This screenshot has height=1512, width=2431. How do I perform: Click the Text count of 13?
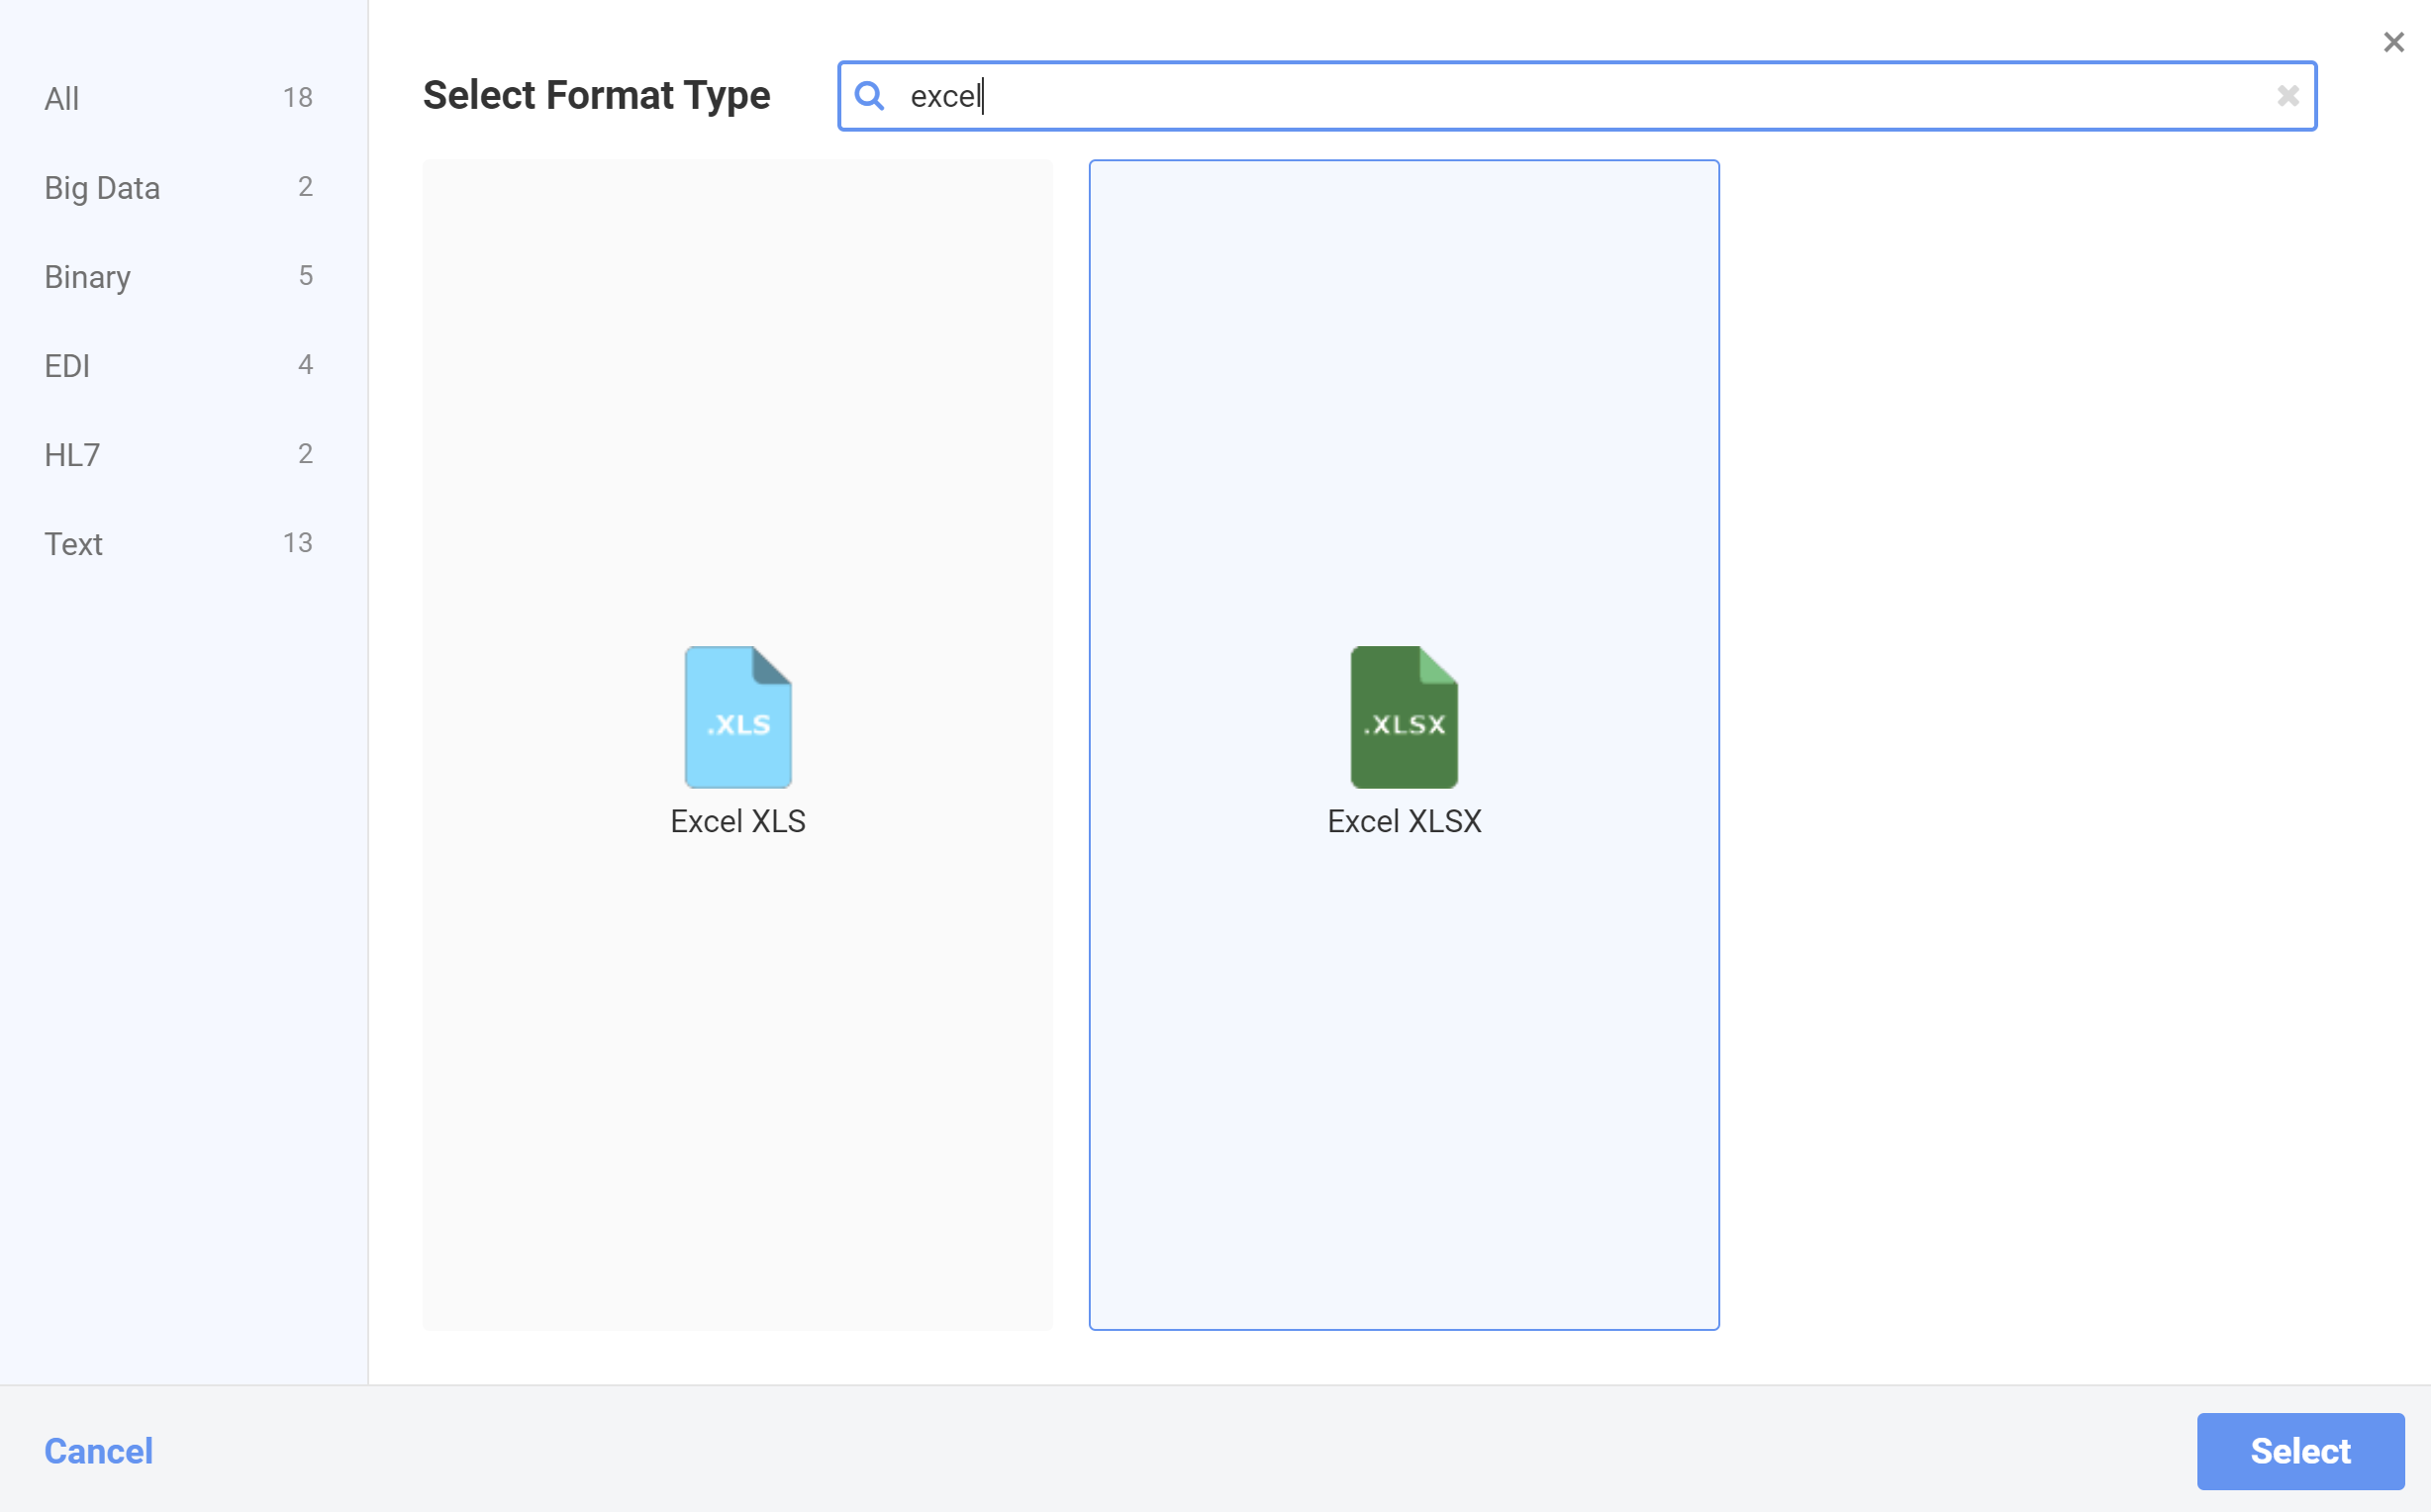pos(297,542)
